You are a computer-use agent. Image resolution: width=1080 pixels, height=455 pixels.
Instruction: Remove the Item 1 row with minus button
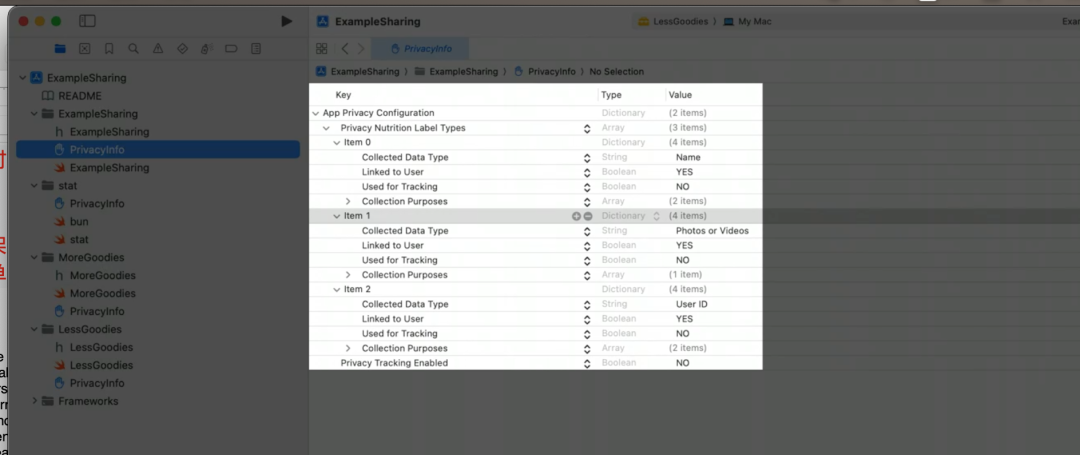tap(588, 216)
